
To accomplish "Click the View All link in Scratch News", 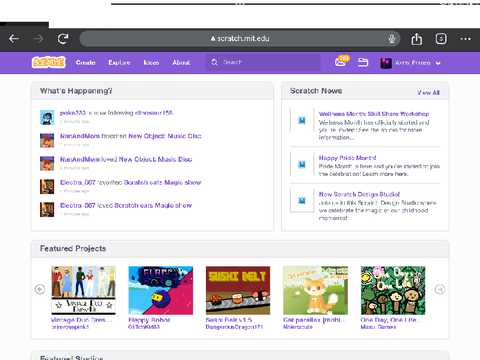I will (428, 93).
